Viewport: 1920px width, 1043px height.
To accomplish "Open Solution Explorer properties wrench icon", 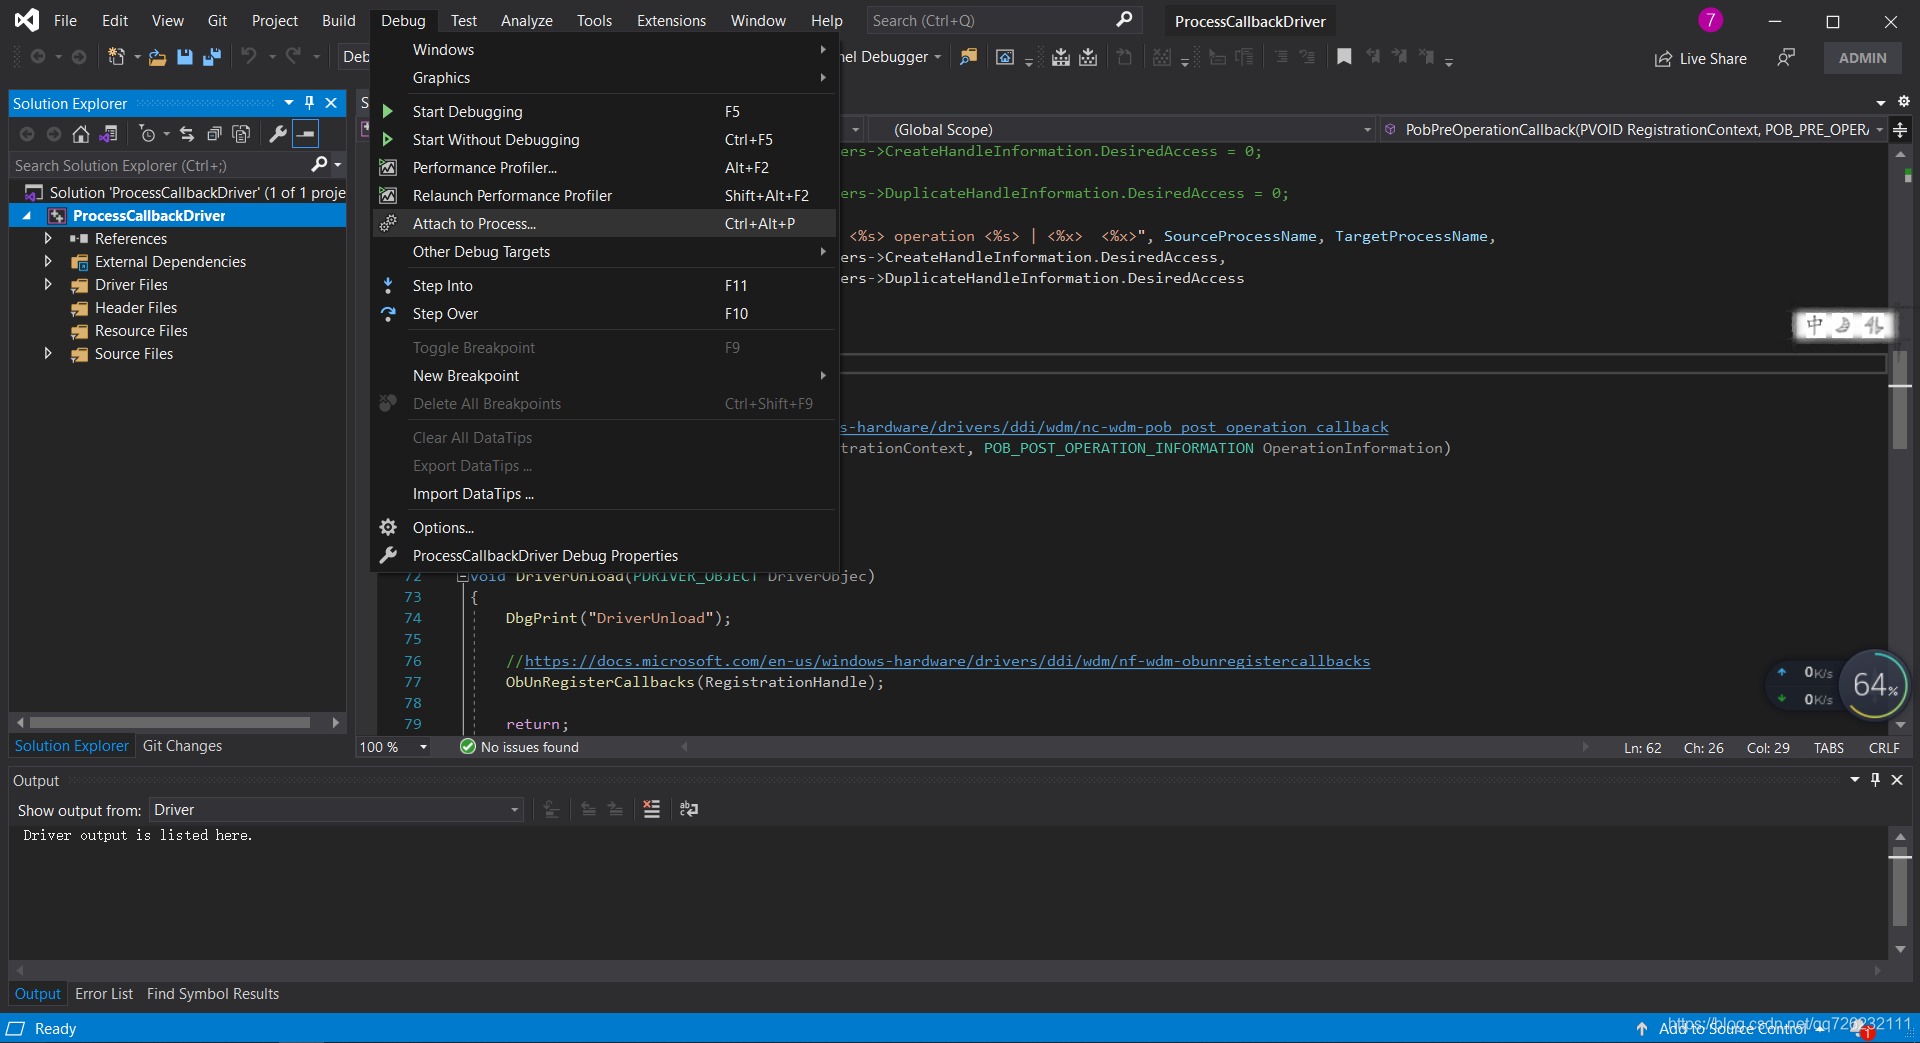I will pos(278,134).
